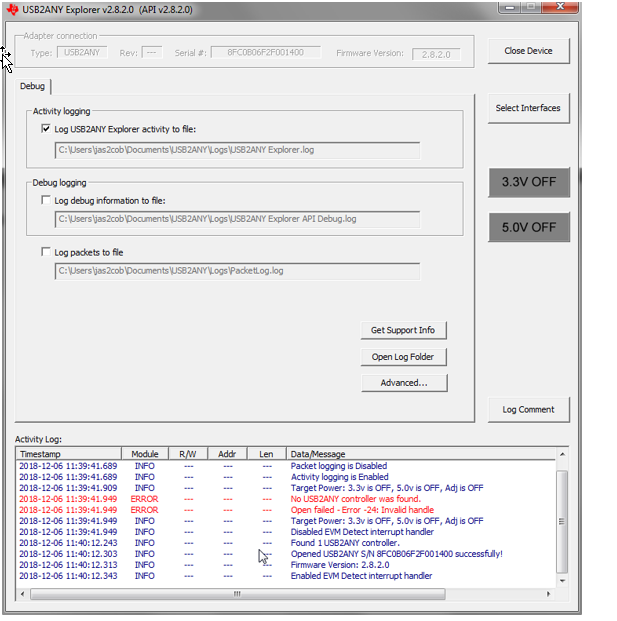Enable Log debug information to file
The height and width of the screenshot is (621, 617).
pyautogui.click(x=46, y=200)
